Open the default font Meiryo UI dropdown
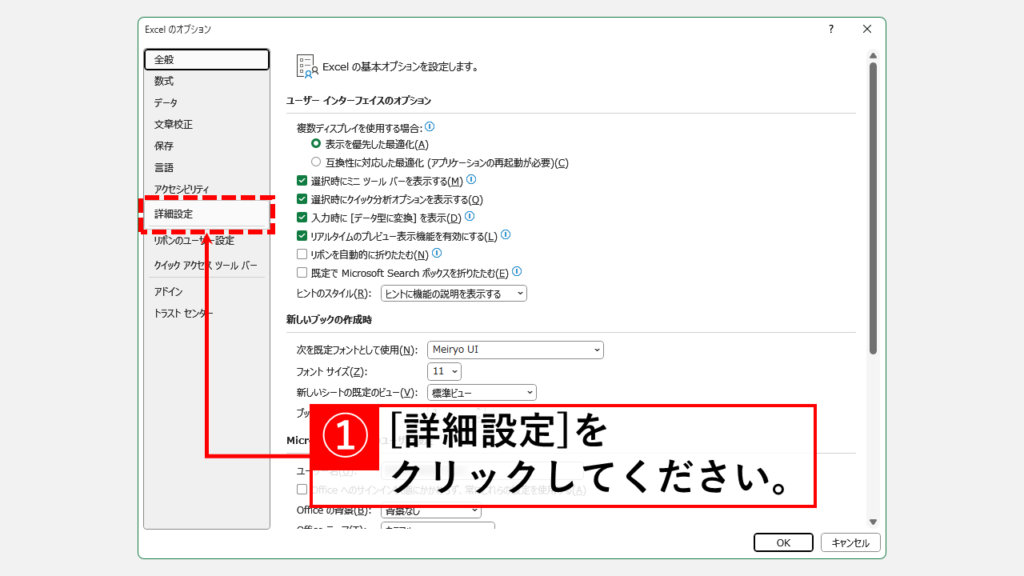Viewport: 1024px width, 576px height. (515, 350)
